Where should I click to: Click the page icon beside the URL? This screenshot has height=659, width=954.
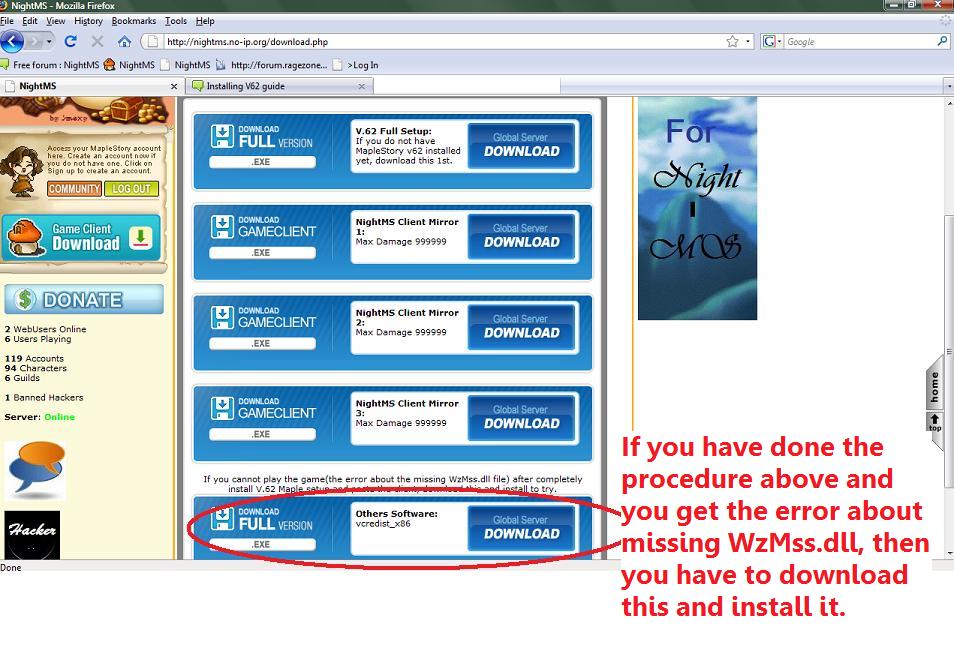click(x=153, y=41)
